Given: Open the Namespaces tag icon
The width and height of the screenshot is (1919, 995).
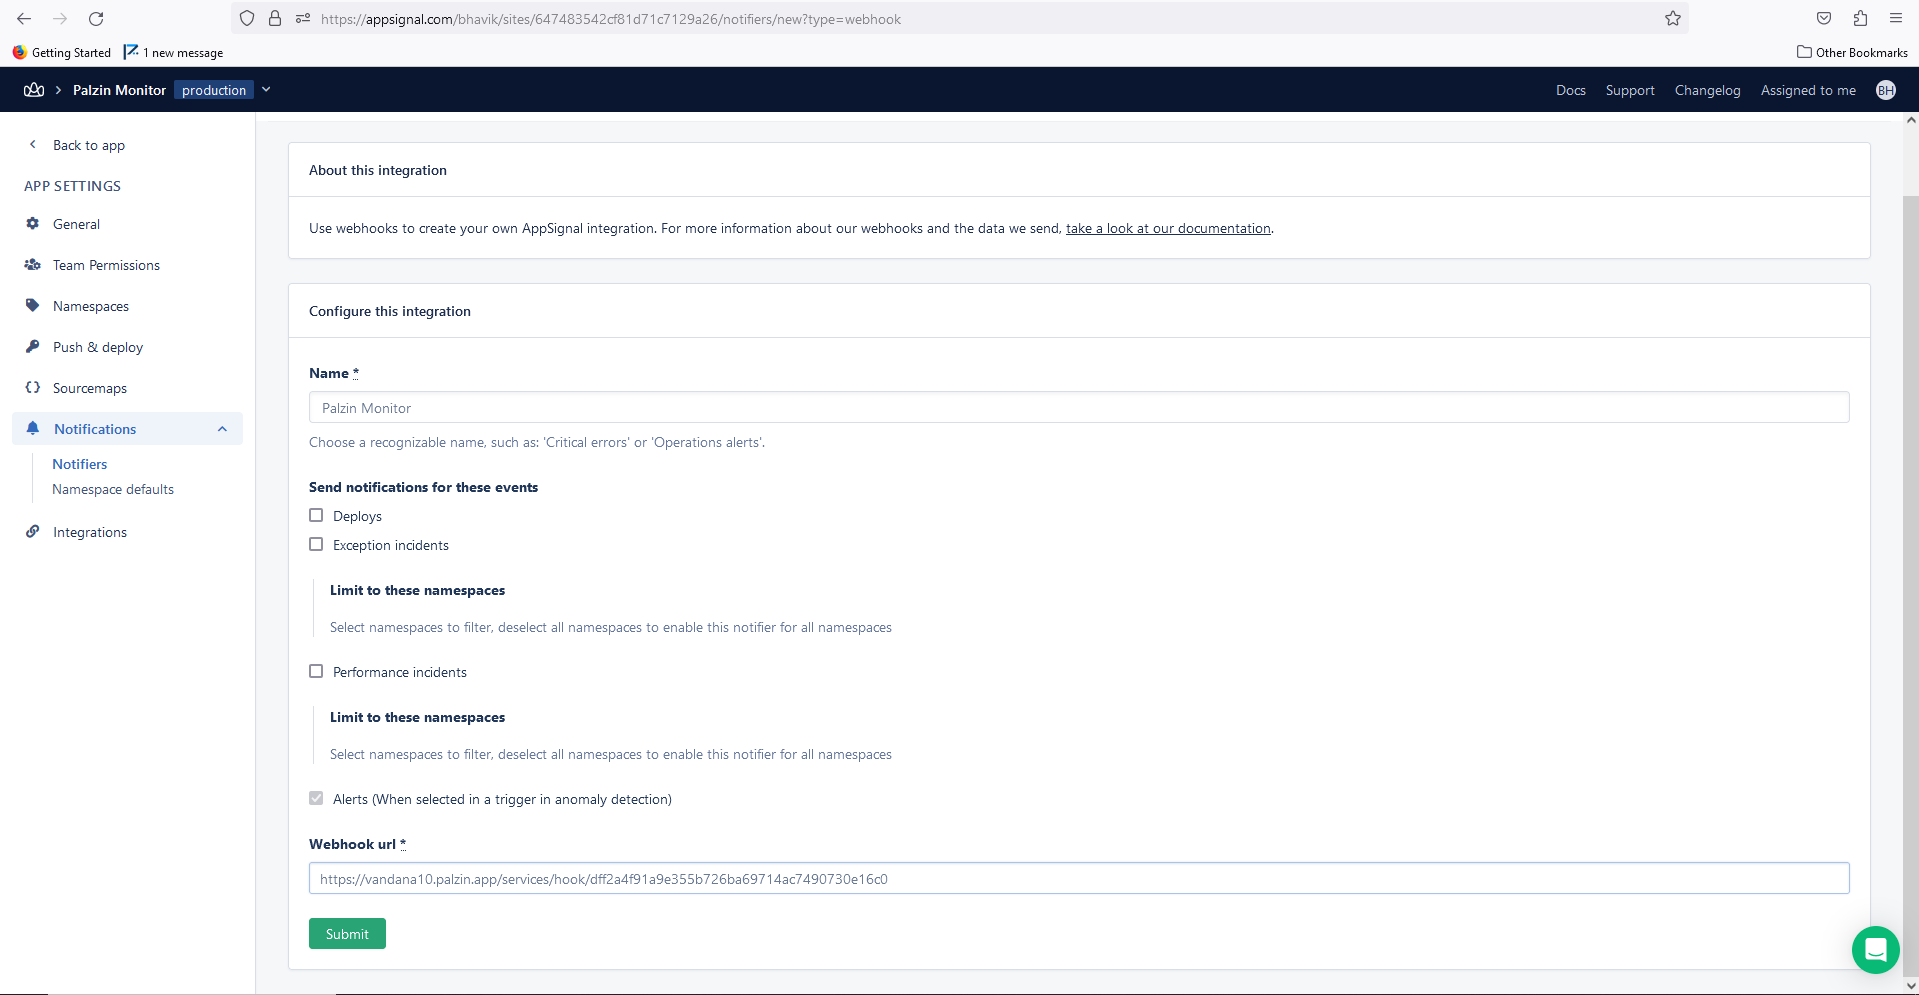Looking at the screenshot, I should tap(33, 306).
